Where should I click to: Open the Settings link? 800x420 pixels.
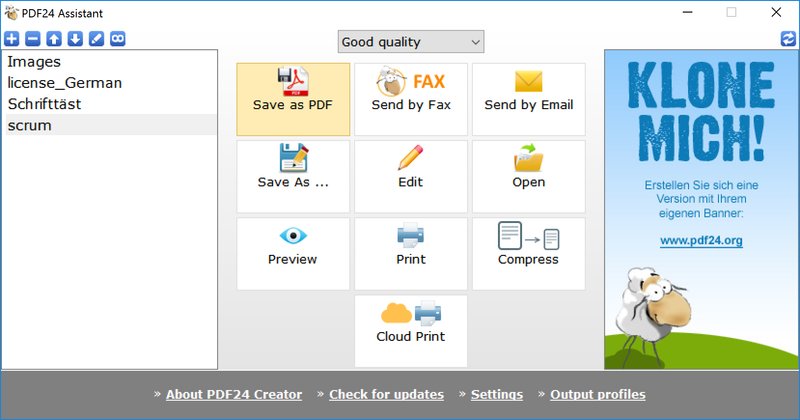coord(497,394)
